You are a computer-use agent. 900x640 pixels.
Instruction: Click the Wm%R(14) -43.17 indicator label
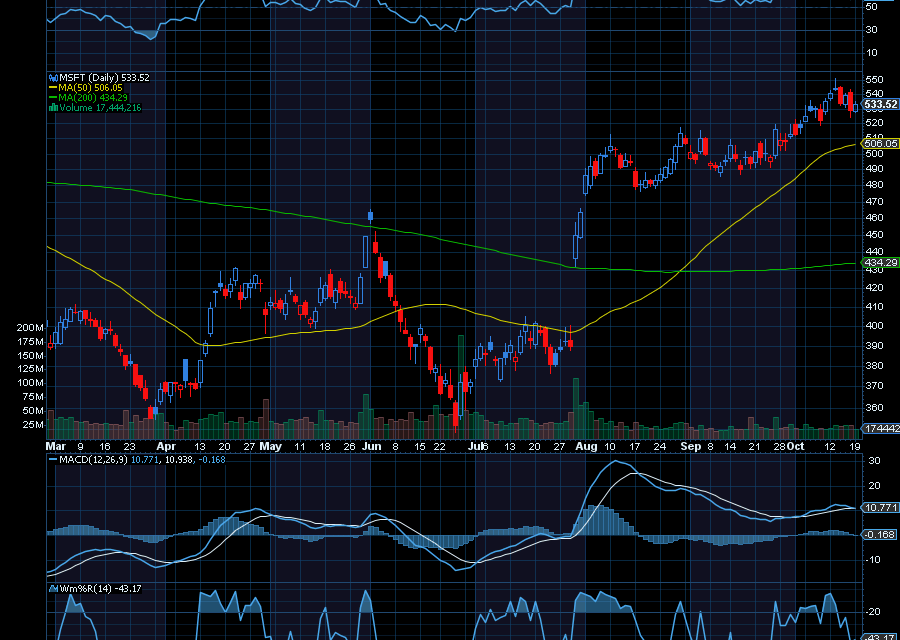click(x=100, y=588)
